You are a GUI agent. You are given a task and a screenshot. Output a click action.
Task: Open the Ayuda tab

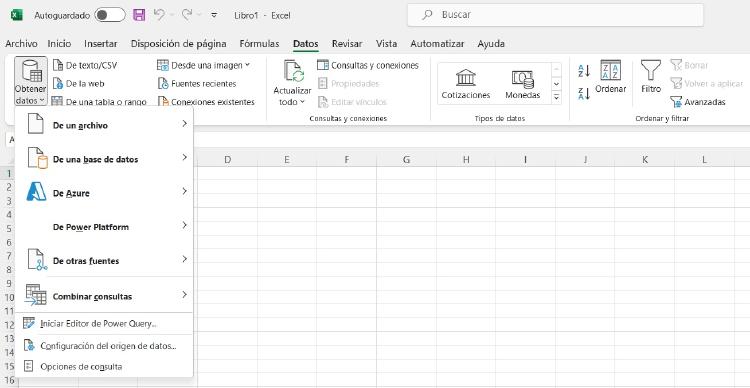click(x=491, y=44)
